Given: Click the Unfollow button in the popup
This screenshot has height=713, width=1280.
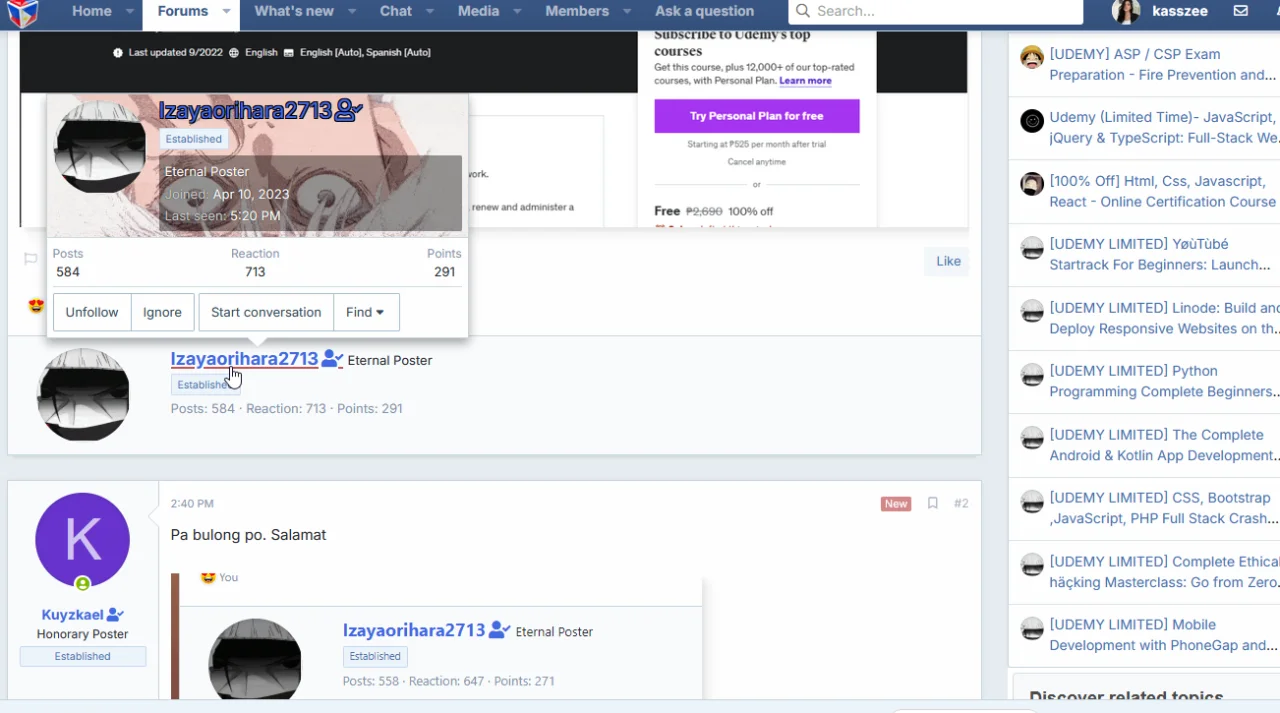Looking at the screenshot, I should click(x=92, y=312).
